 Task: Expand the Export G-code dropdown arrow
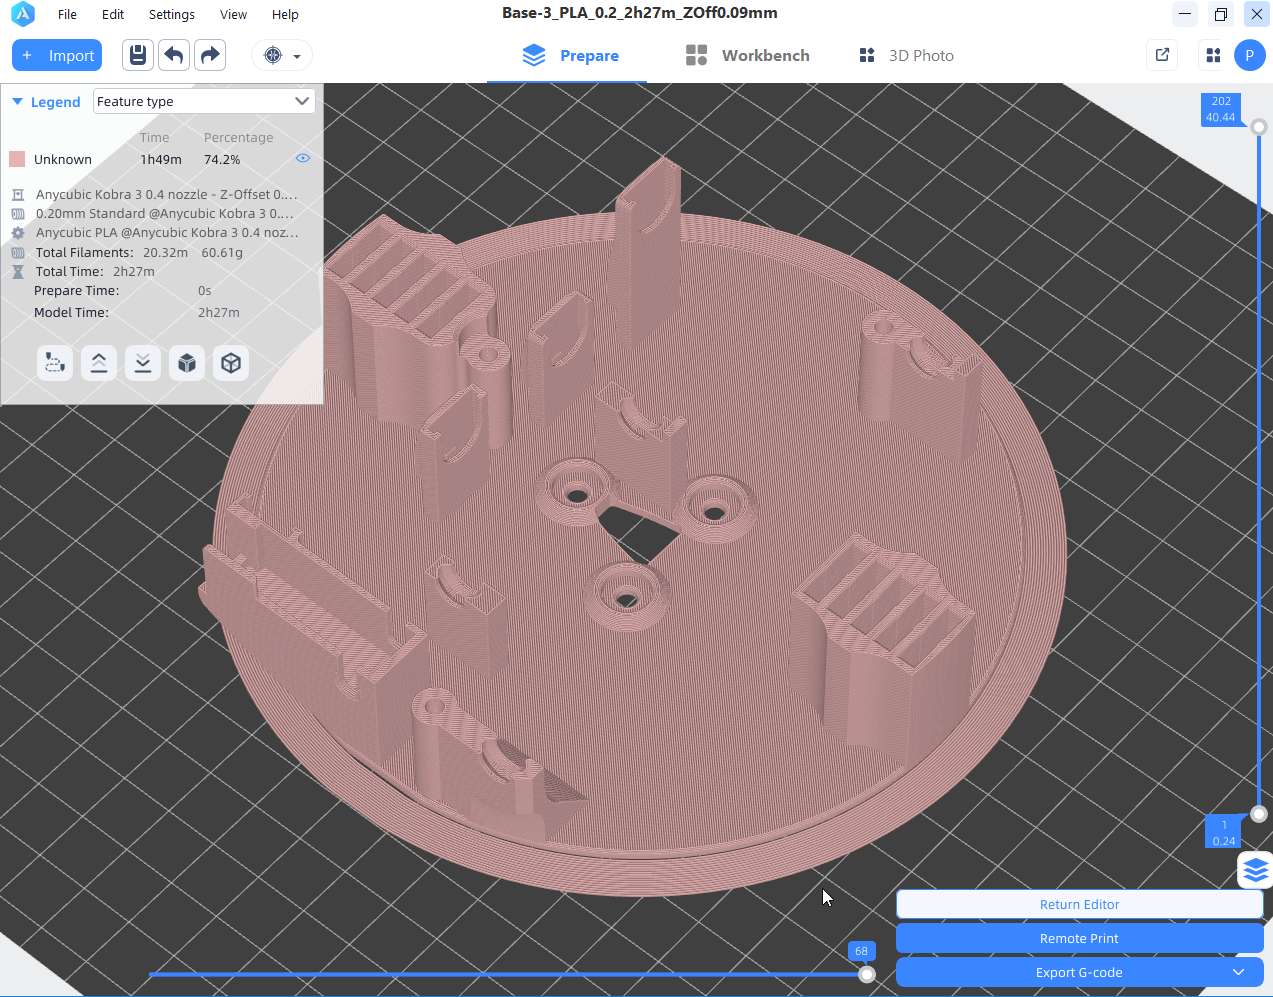(x=1239, y=972)
